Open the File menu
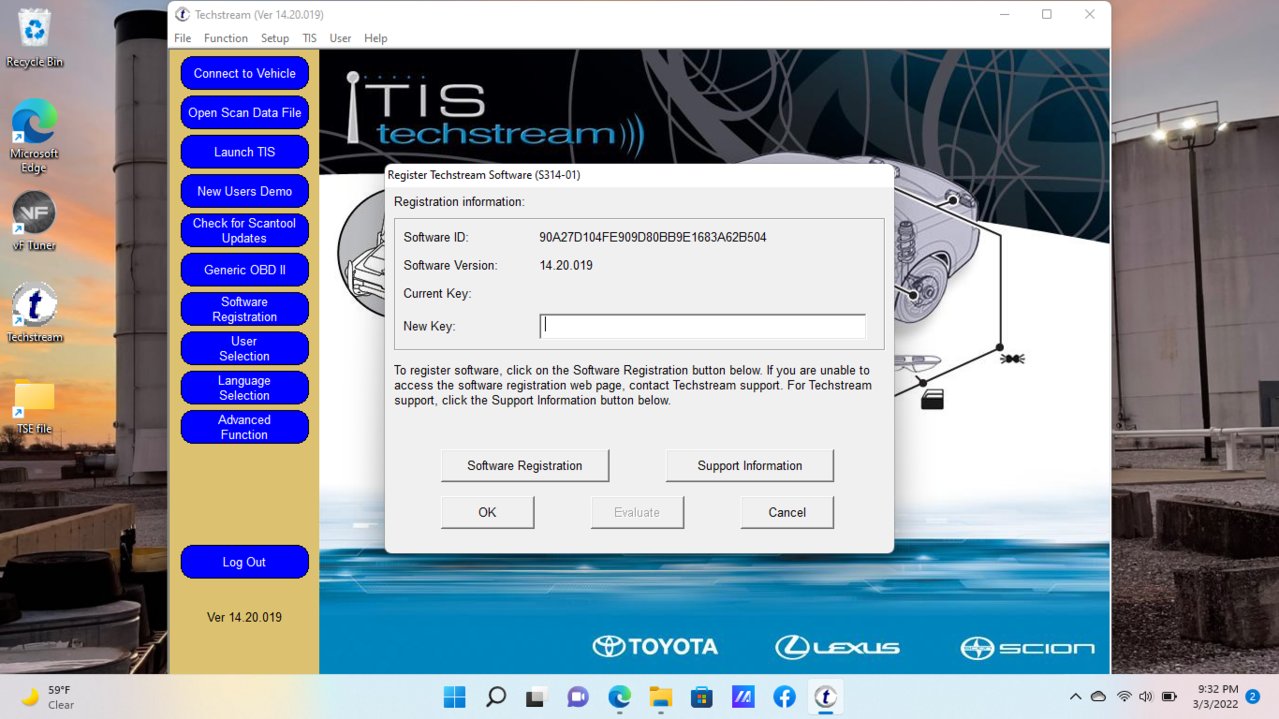Screen dimensions: 1279x719 click(x=182, y=38)
